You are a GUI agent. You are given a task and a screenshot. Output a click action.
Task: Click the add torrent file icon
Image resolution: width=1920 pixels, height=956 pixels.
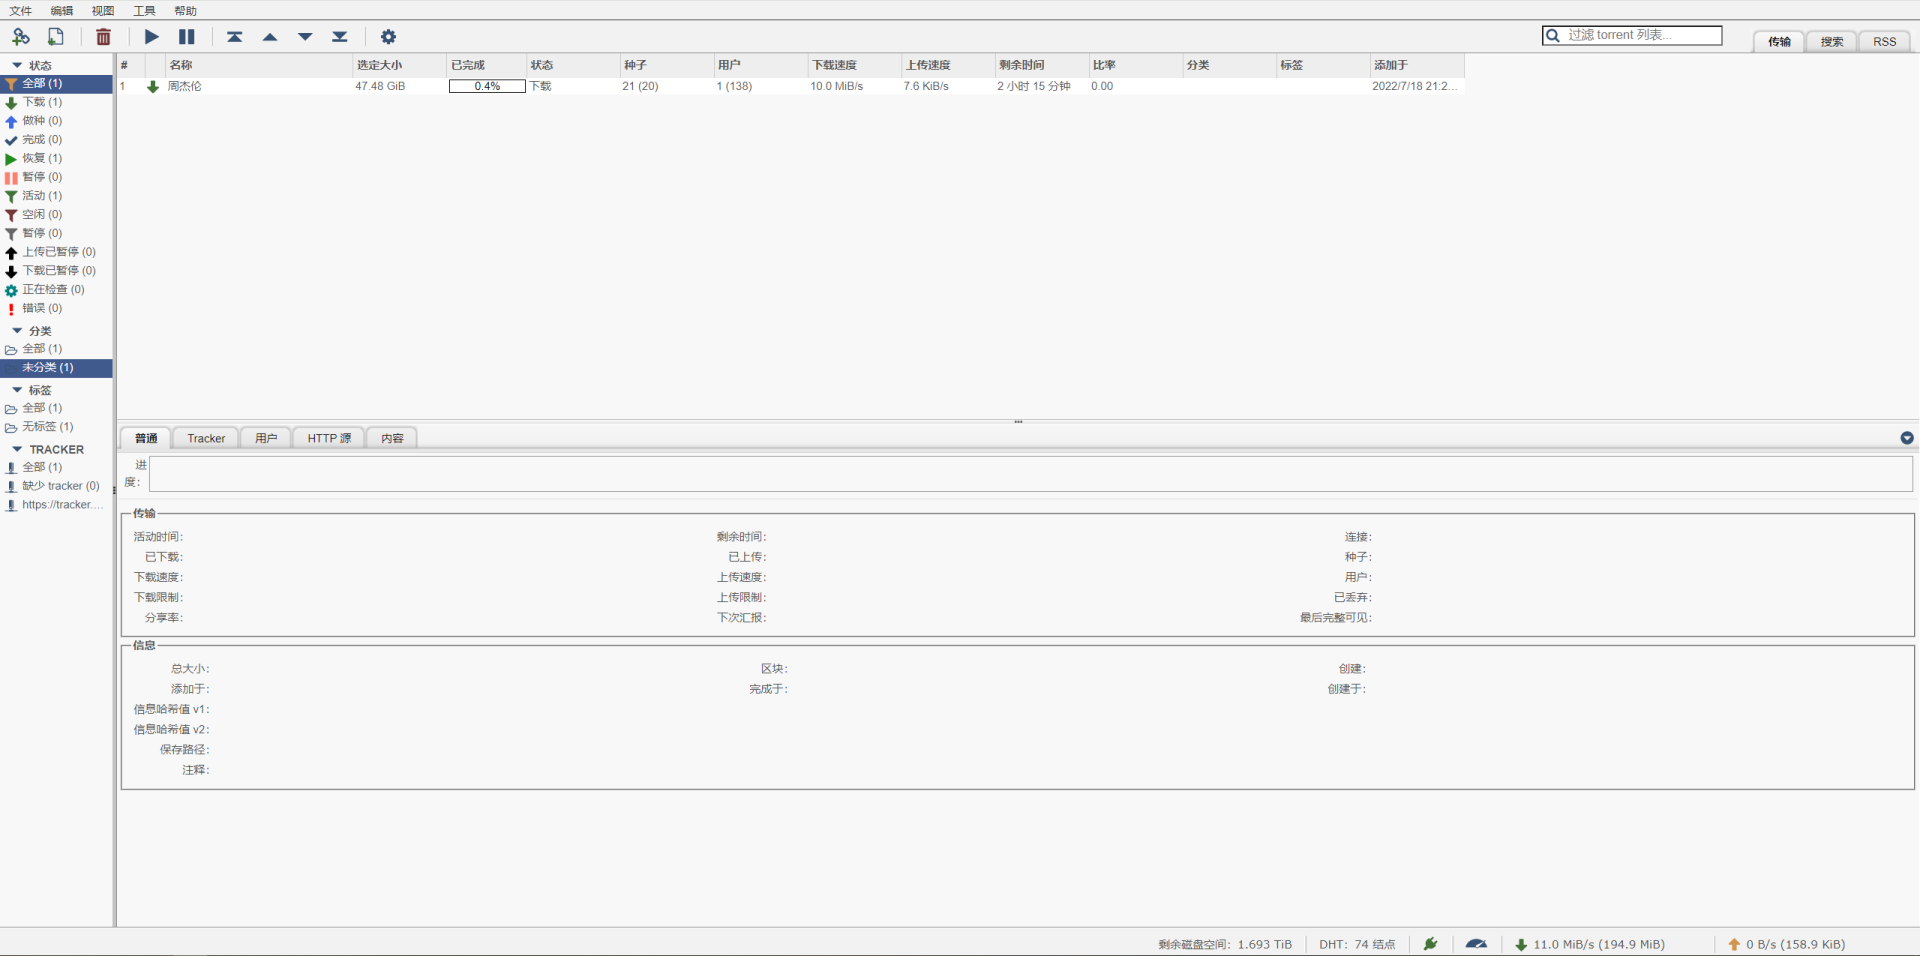click(56, 37)
